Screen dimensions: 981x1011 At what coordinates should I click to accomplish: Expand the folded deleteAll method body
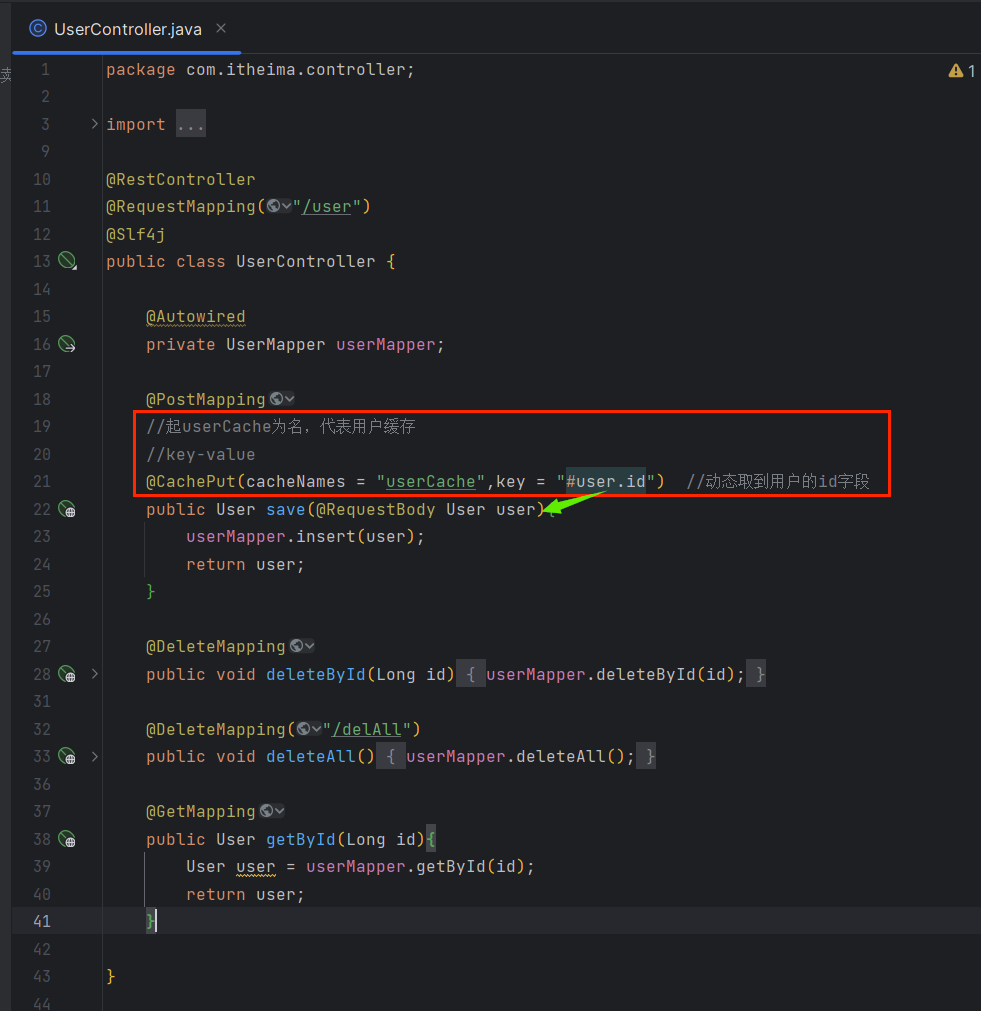[x=94, y=756]
